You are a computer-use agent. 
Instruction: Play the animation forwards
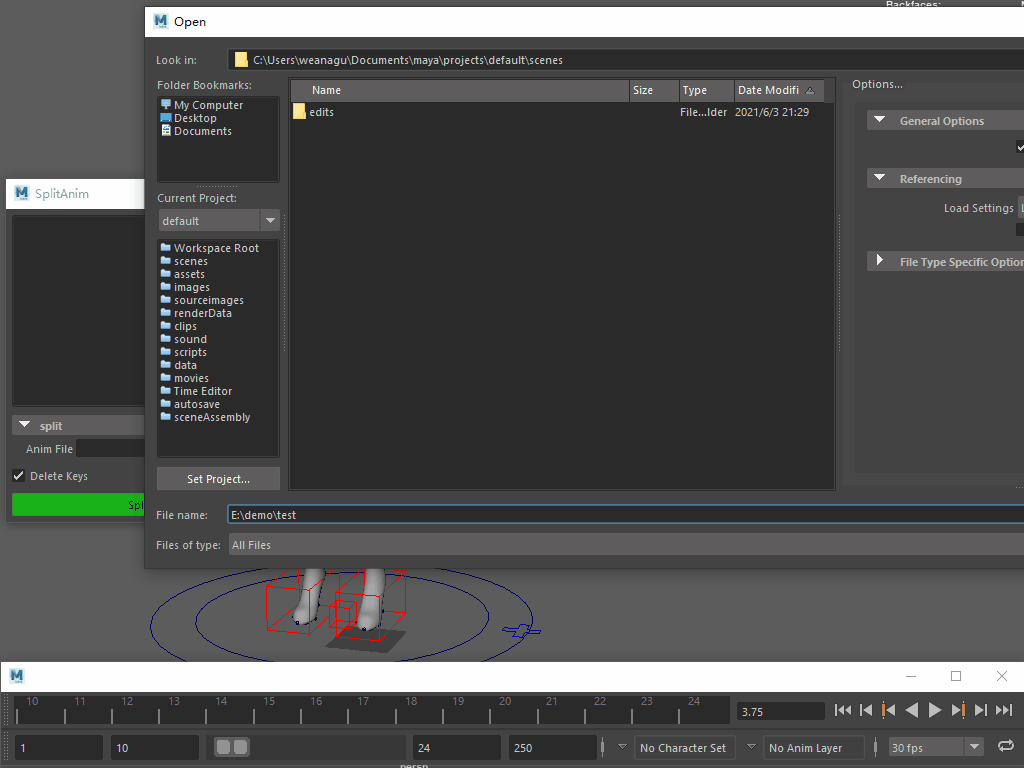click(x=935, y=710)
